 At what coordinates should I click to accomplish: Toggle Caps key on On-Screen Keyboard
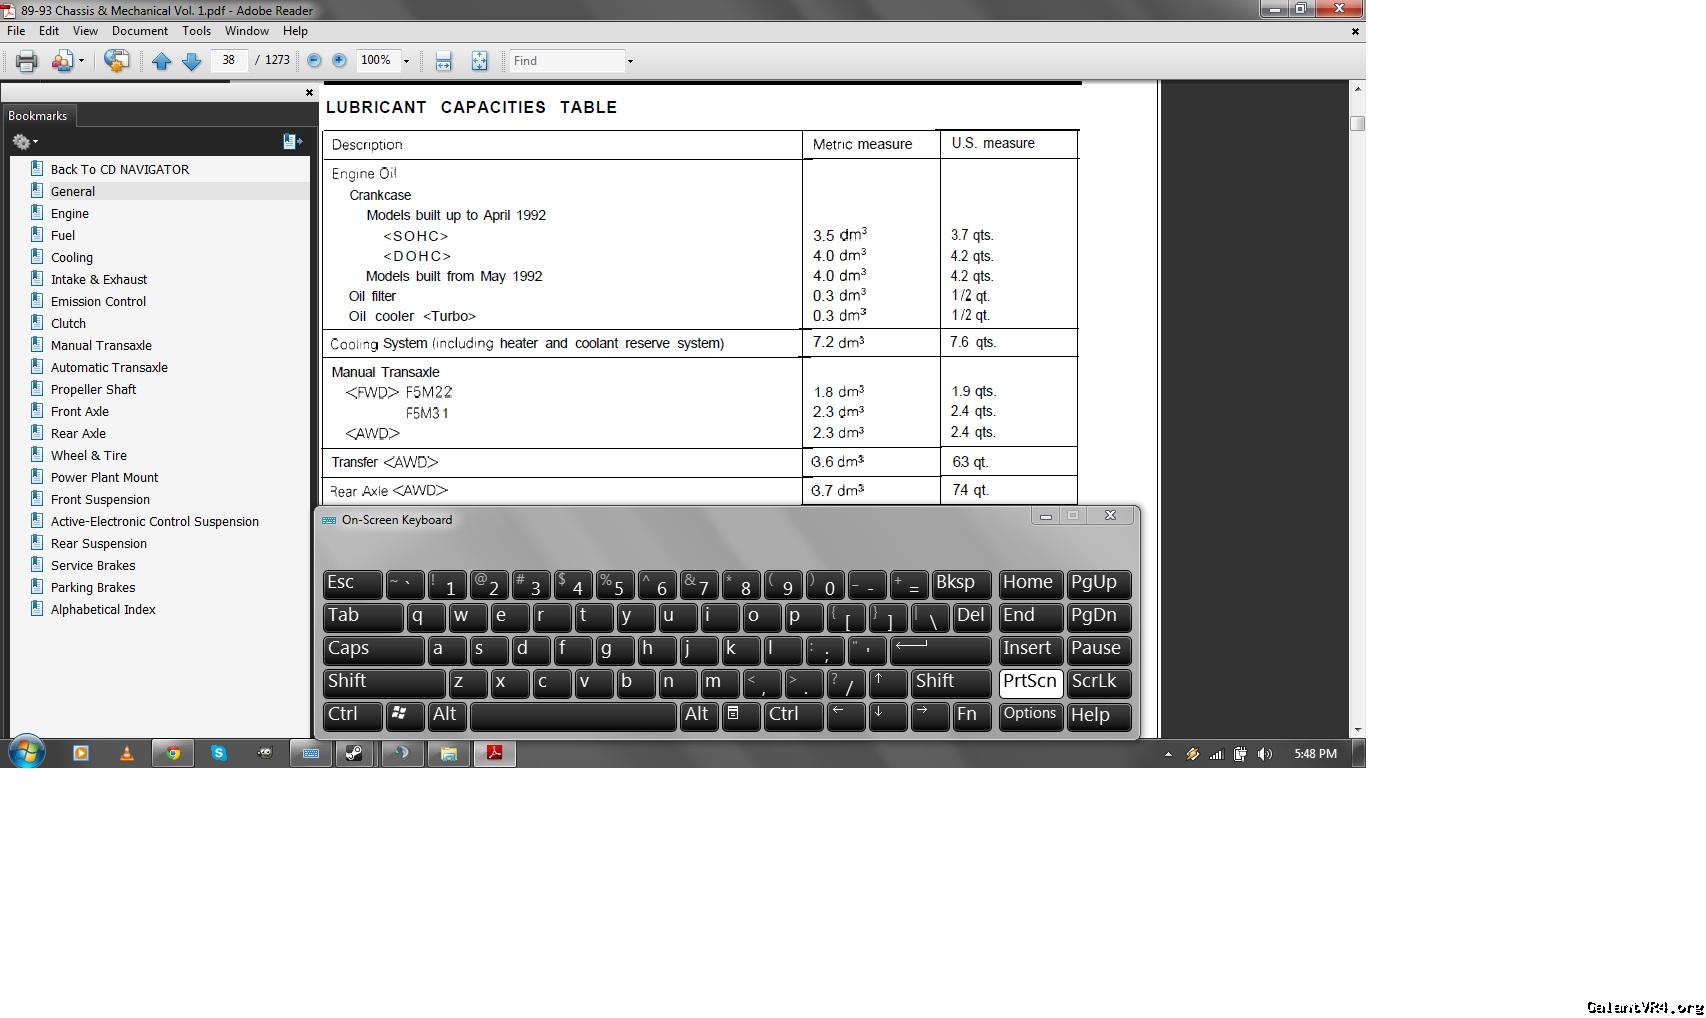click(x=372, y=649)
